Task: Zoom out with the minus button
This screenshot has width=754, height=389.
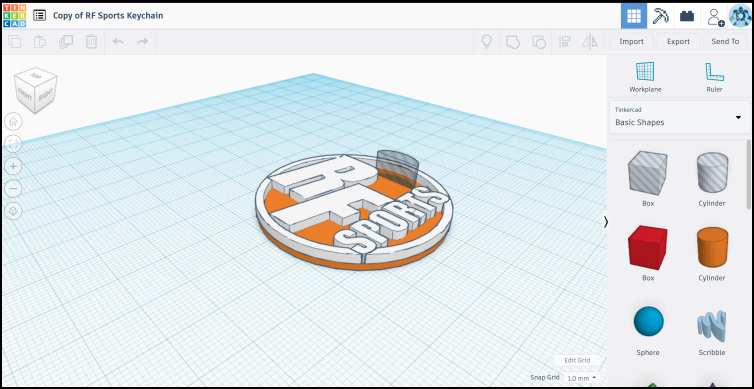Action: tap(13, 188)
